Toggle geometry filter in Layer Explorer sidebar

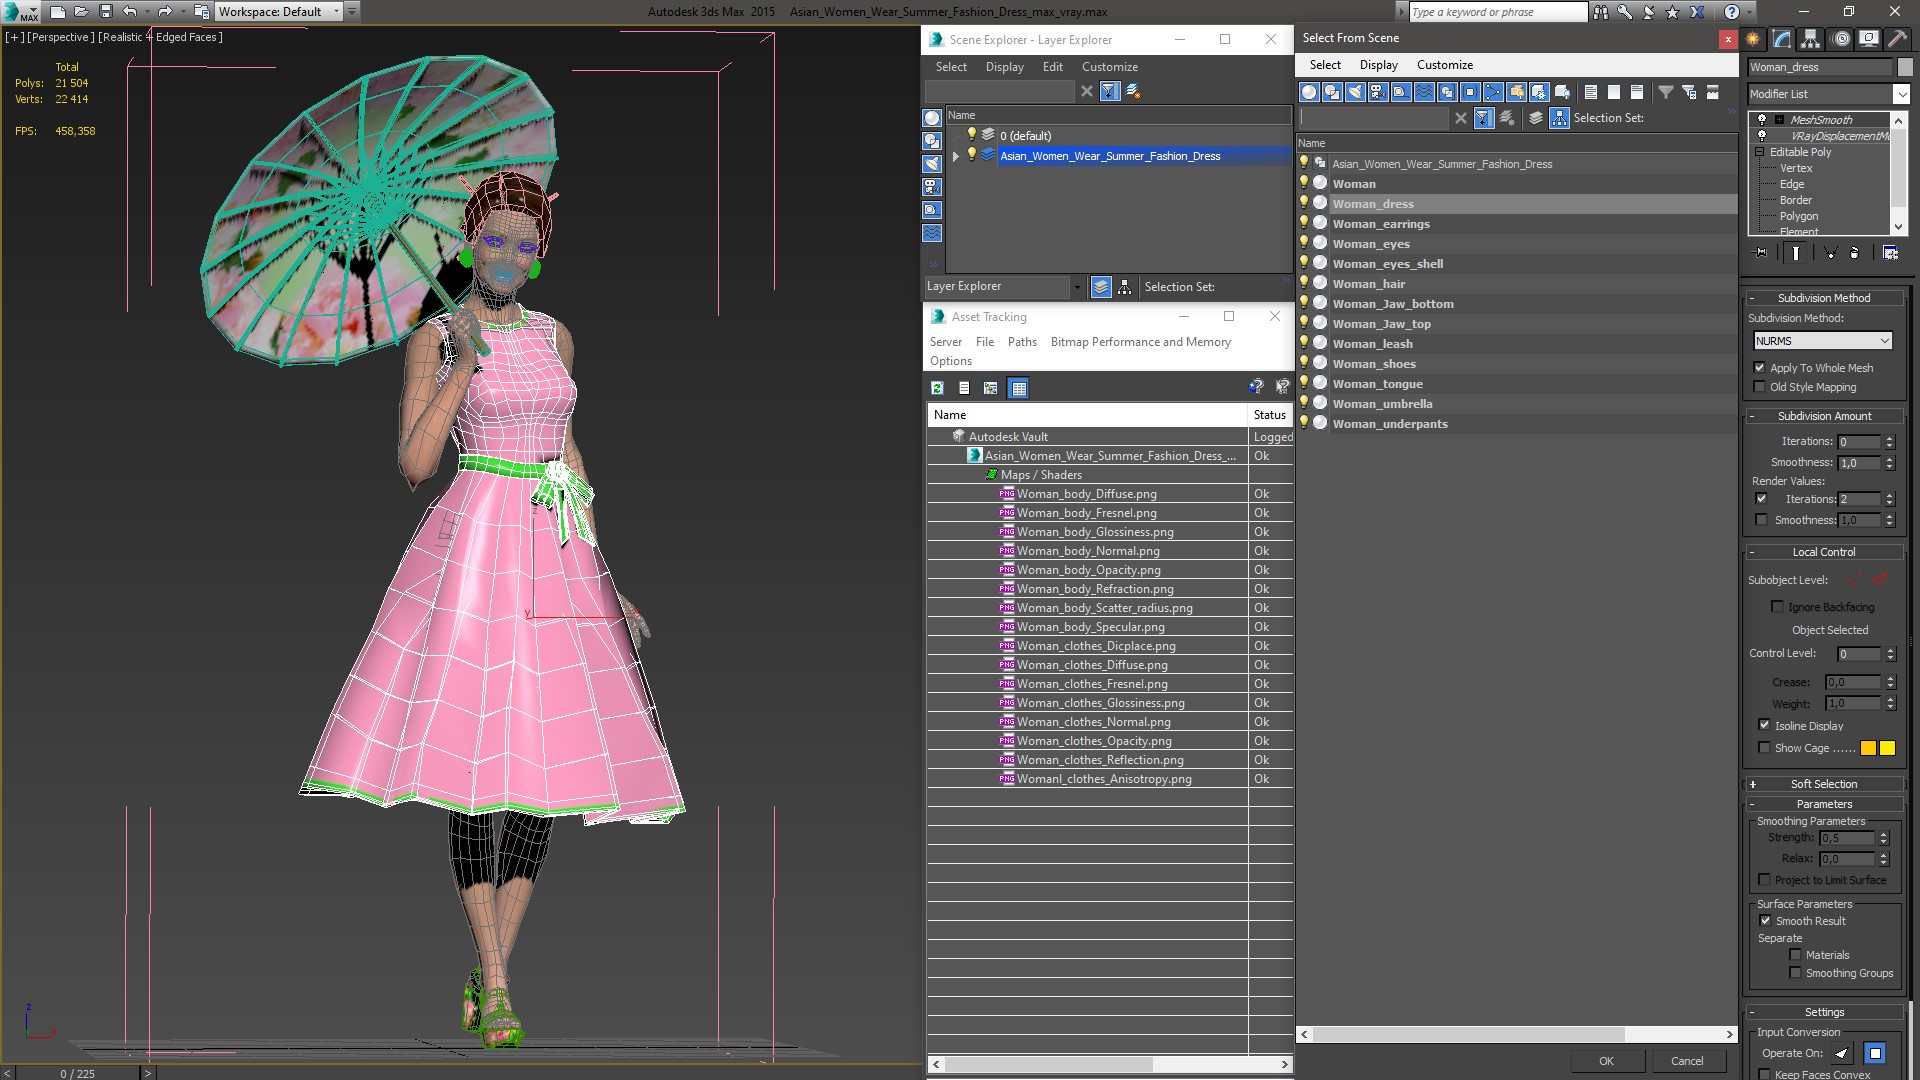point(932,118)
